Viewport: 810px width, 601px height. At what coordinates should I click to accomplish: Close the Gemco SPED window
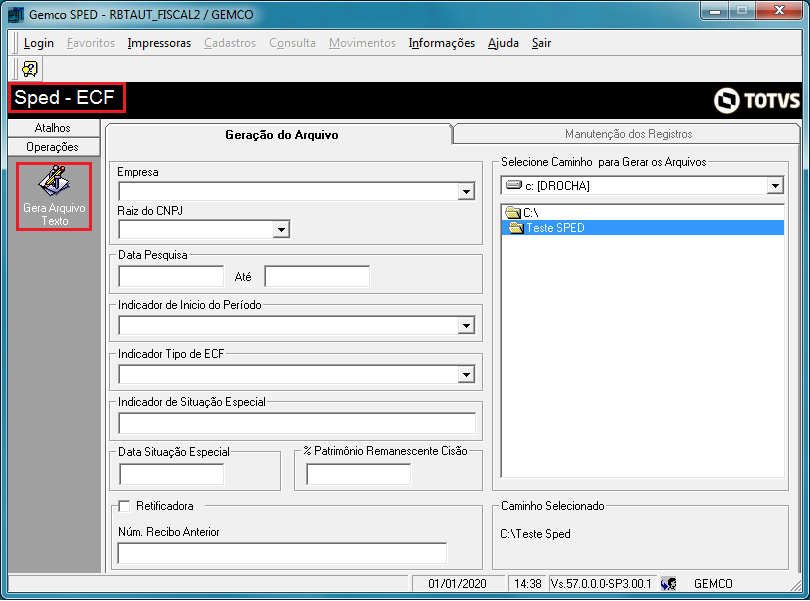coord(780,10)
